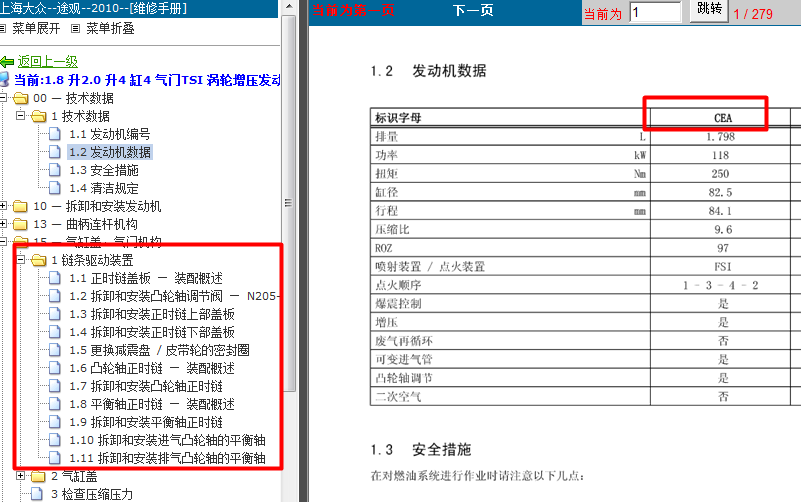The image size is (801, 502).
Task: Click document icon beside 1.5 更换减震盘
Action: pos(55,350)
